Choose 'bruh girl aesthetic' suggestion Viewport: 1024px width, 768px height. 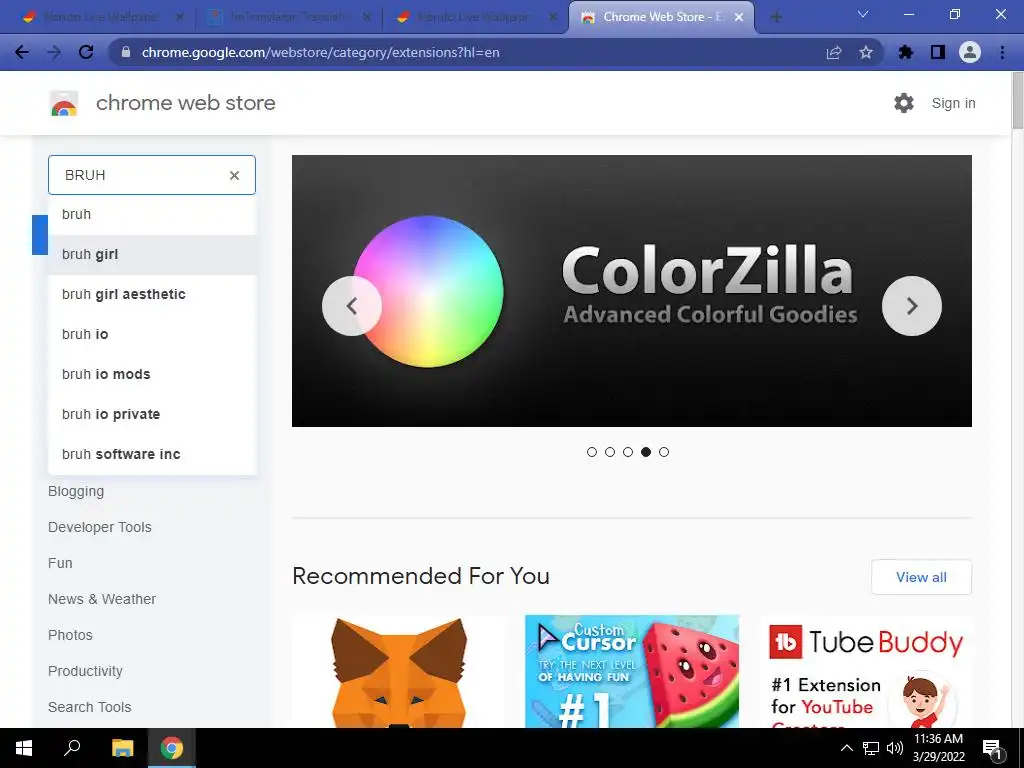pyautogui.click(x=152, y=295)
